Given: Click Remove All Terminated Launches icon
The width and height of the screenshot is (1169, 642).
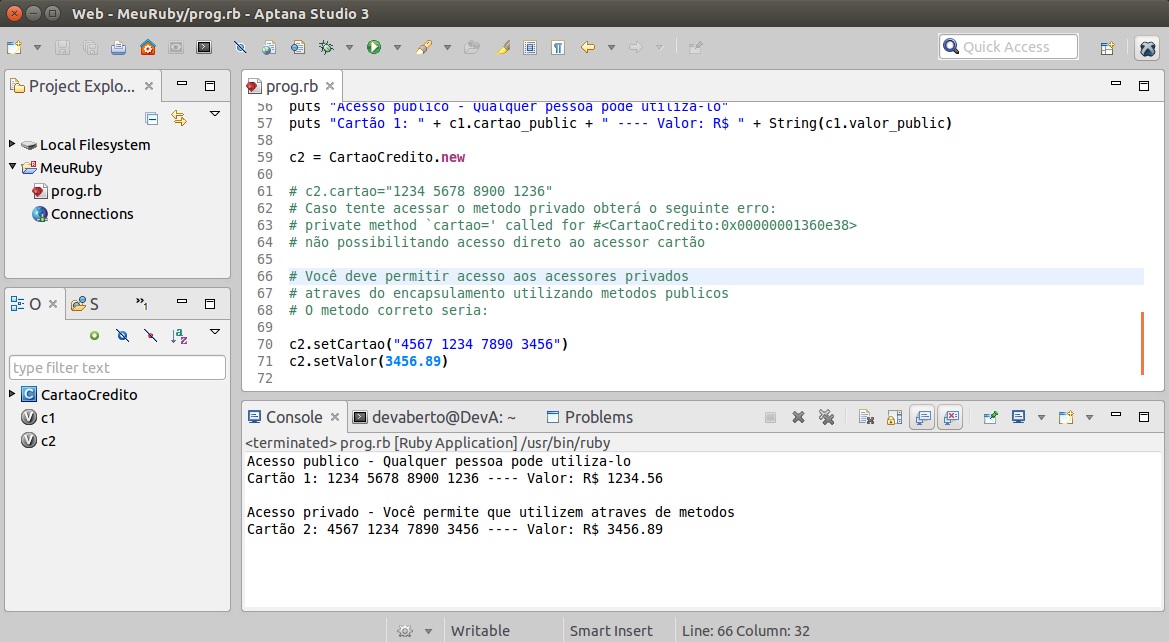Looking at the screenshot, I should [x=826, y=417].
